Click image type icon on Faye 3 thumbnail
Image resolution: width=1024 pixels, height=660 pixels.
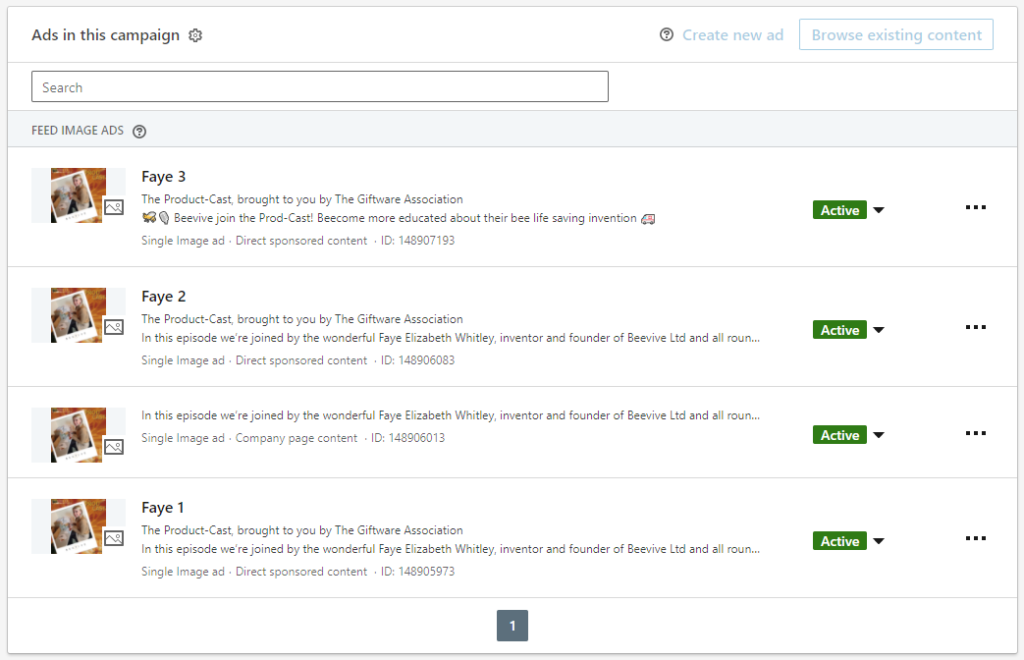tap(114, 208)
